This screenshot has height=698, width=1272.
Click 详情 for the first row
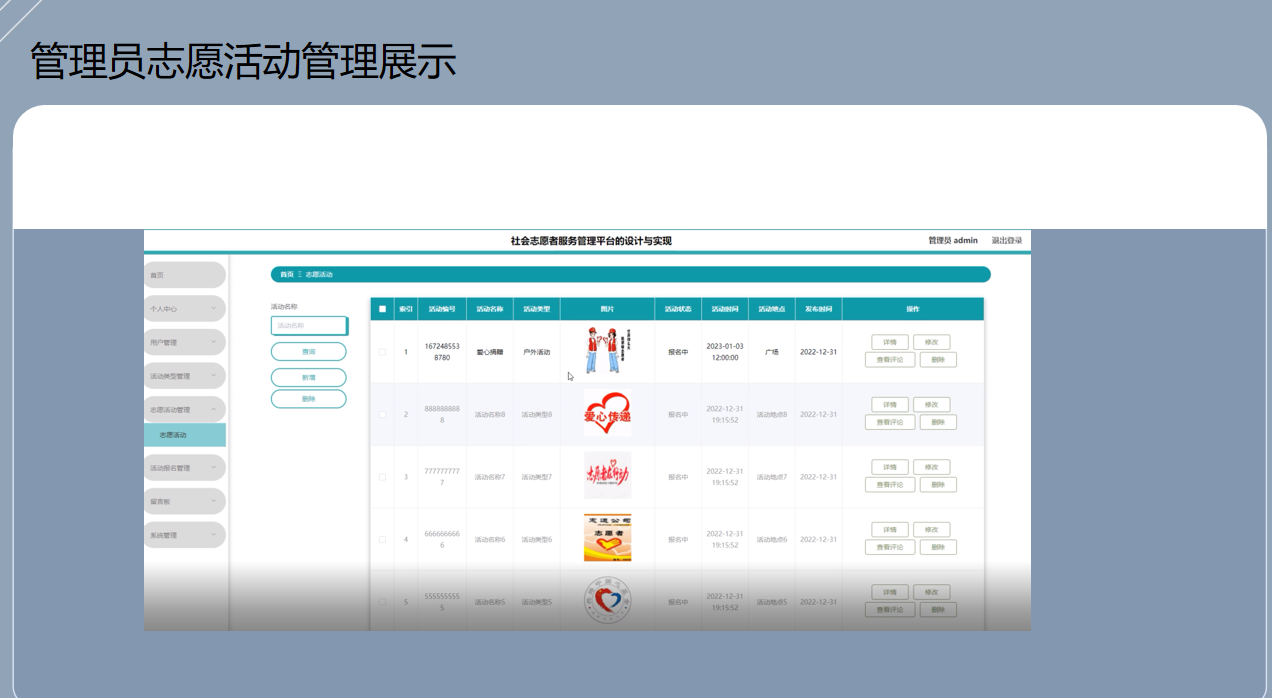(890, 342)
